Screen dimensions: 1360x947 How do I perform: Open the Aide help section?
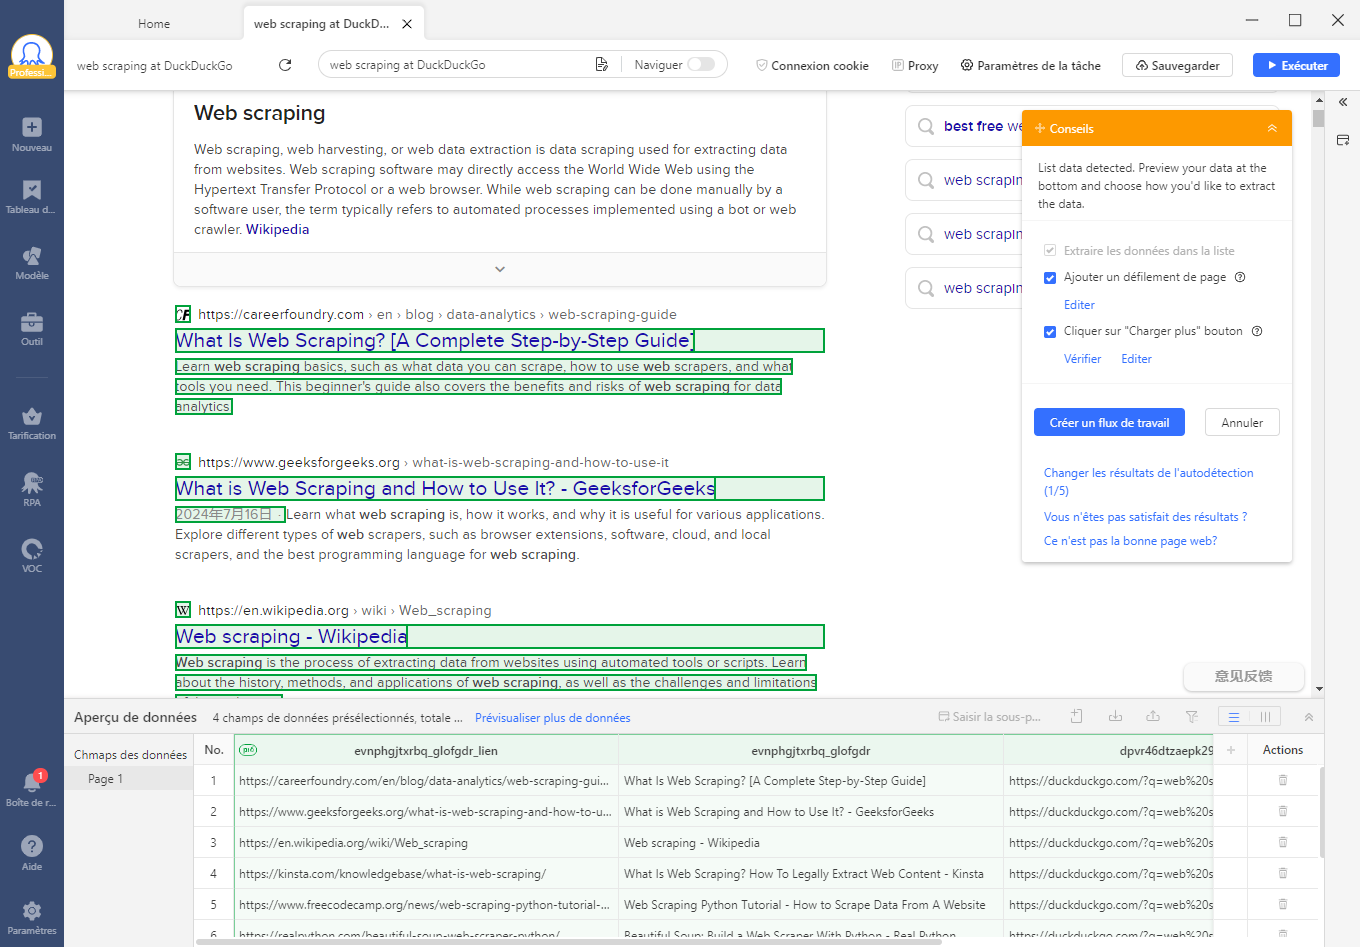32,853
